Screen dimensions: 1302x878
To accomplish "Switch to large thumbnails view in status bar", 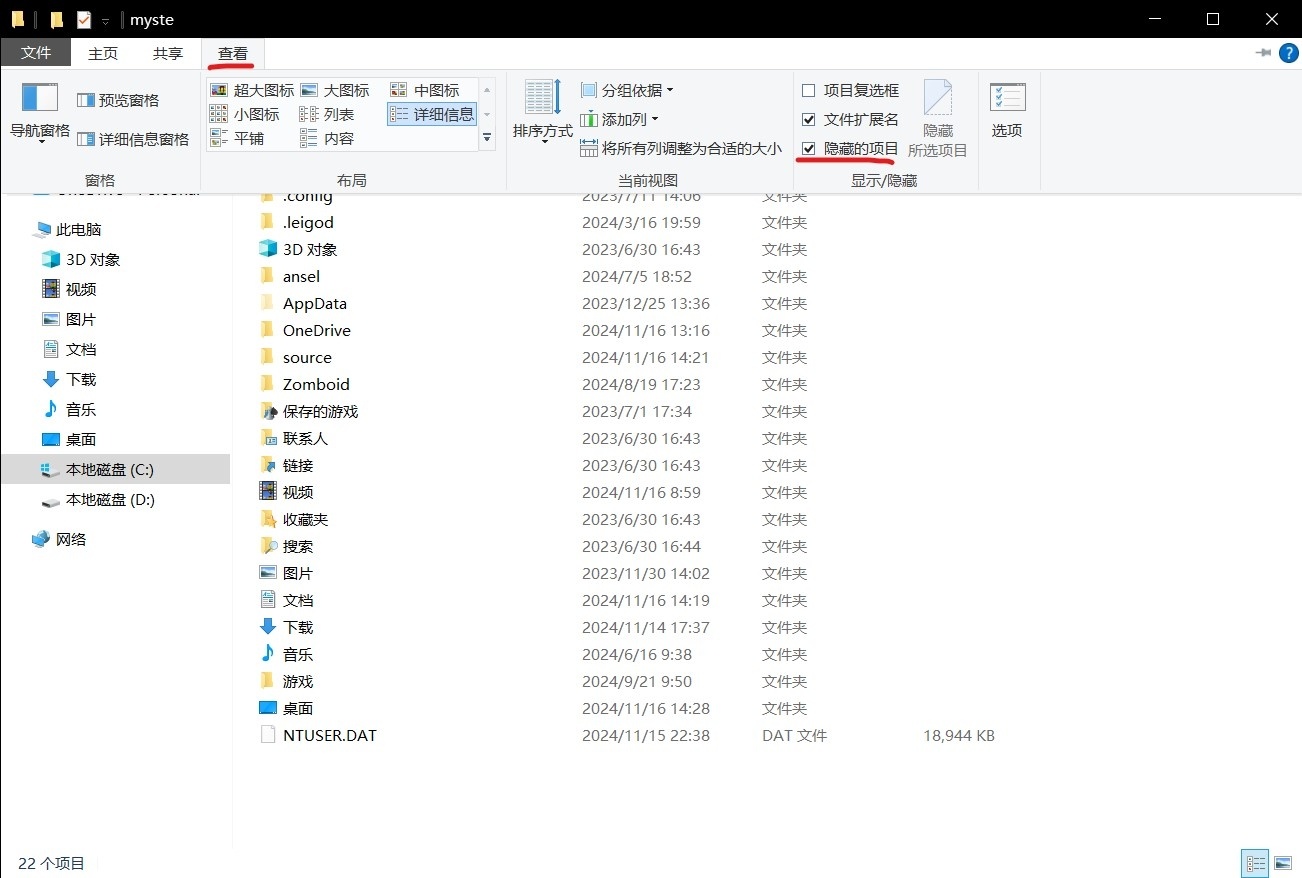I will point(1283,863).
